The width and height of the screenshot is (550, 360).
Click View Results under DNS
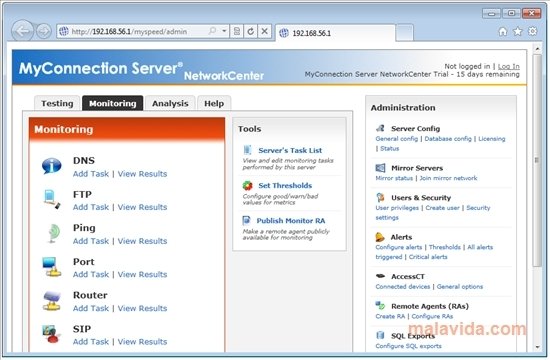(142, 174)
